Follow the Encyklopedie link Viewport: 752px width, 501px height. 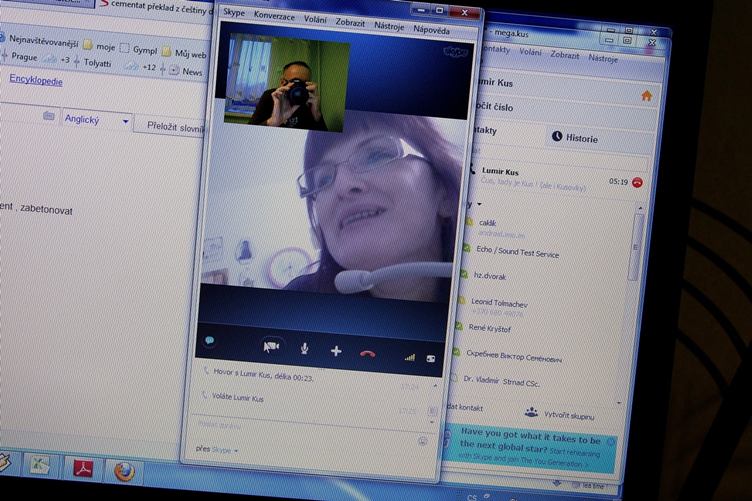coord(36,81)
